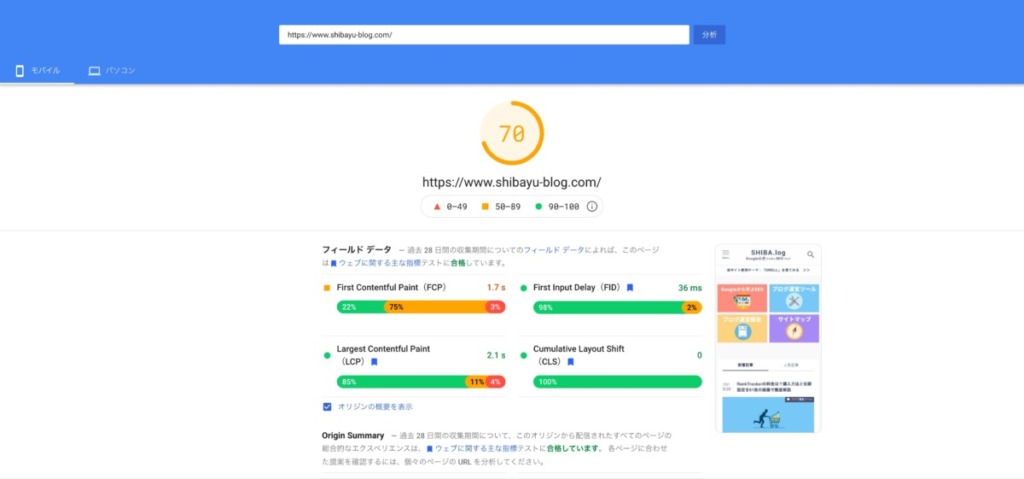Click the サイトマップ tile in the preview
The height and width of the screenshot is (479, 1024).
click(x=793, y=328)
